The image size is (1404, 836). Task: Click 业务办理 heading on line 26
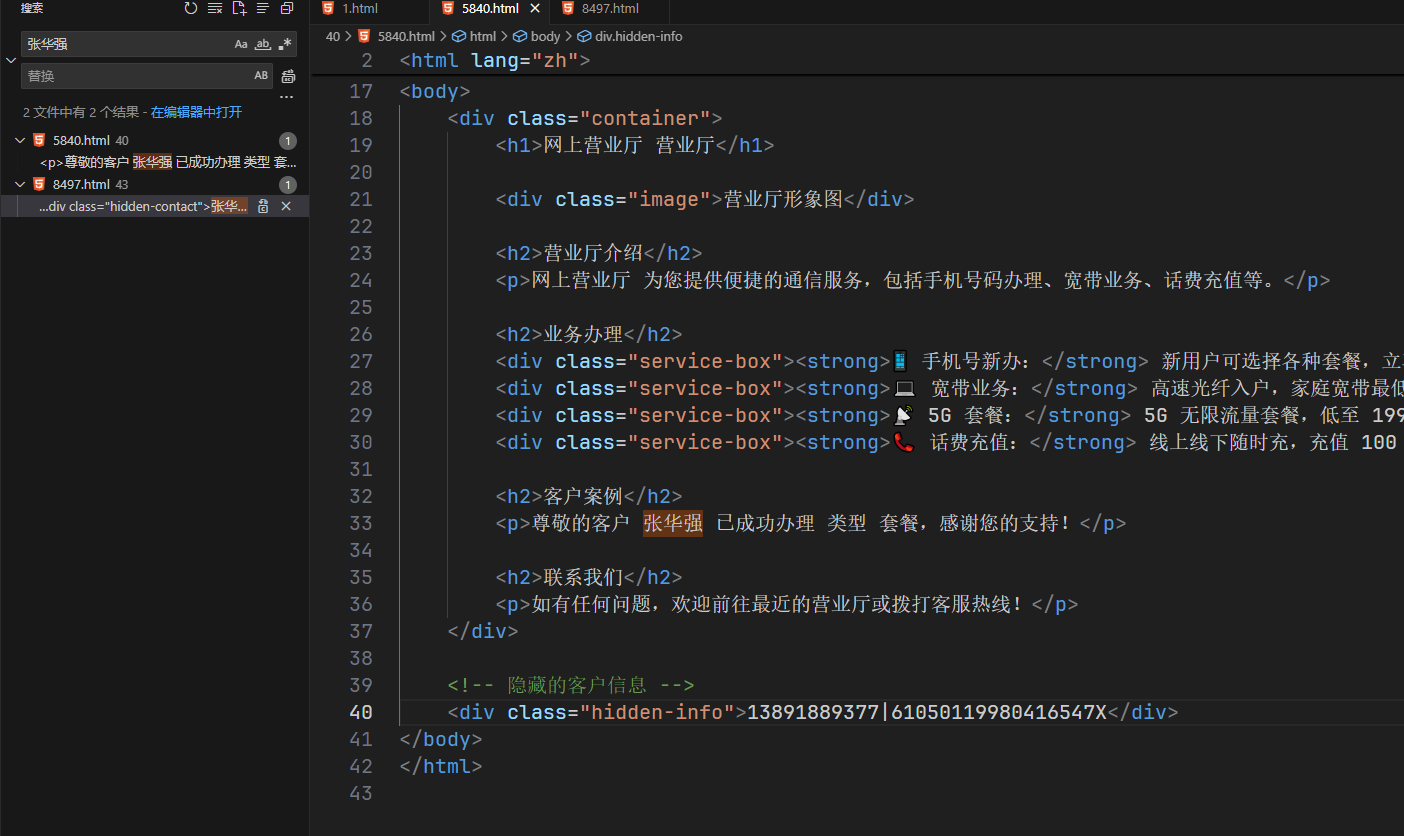pyautogui.click(x=583, y=334)
